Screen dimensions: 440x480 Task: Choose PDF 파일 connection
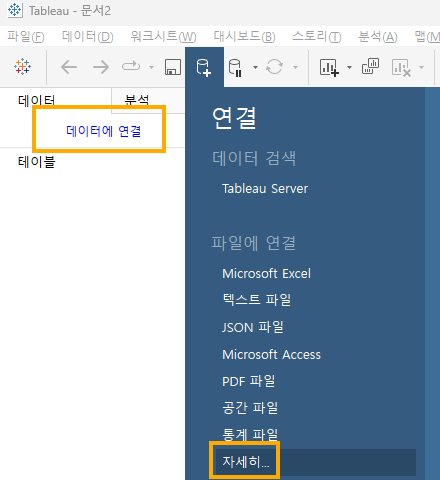(x=249, y=381)
